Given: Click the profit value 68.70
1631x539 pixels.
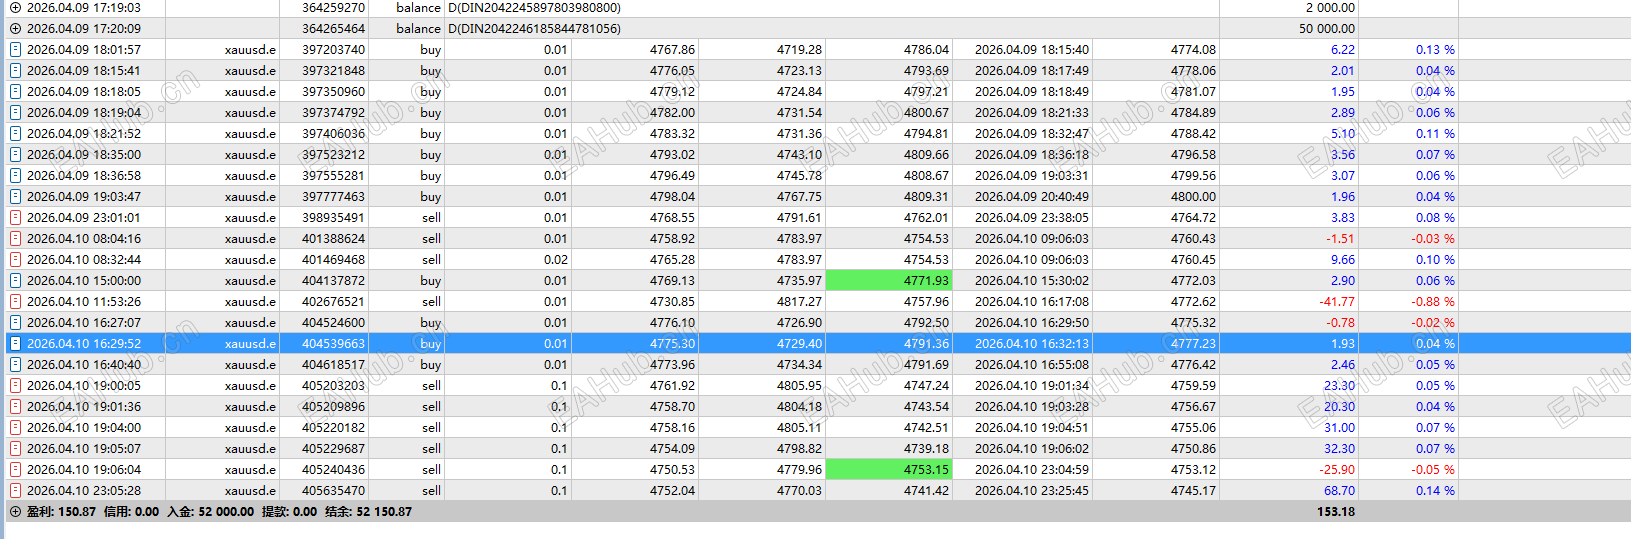Looking at the screenshot, I should [1339, 490].
